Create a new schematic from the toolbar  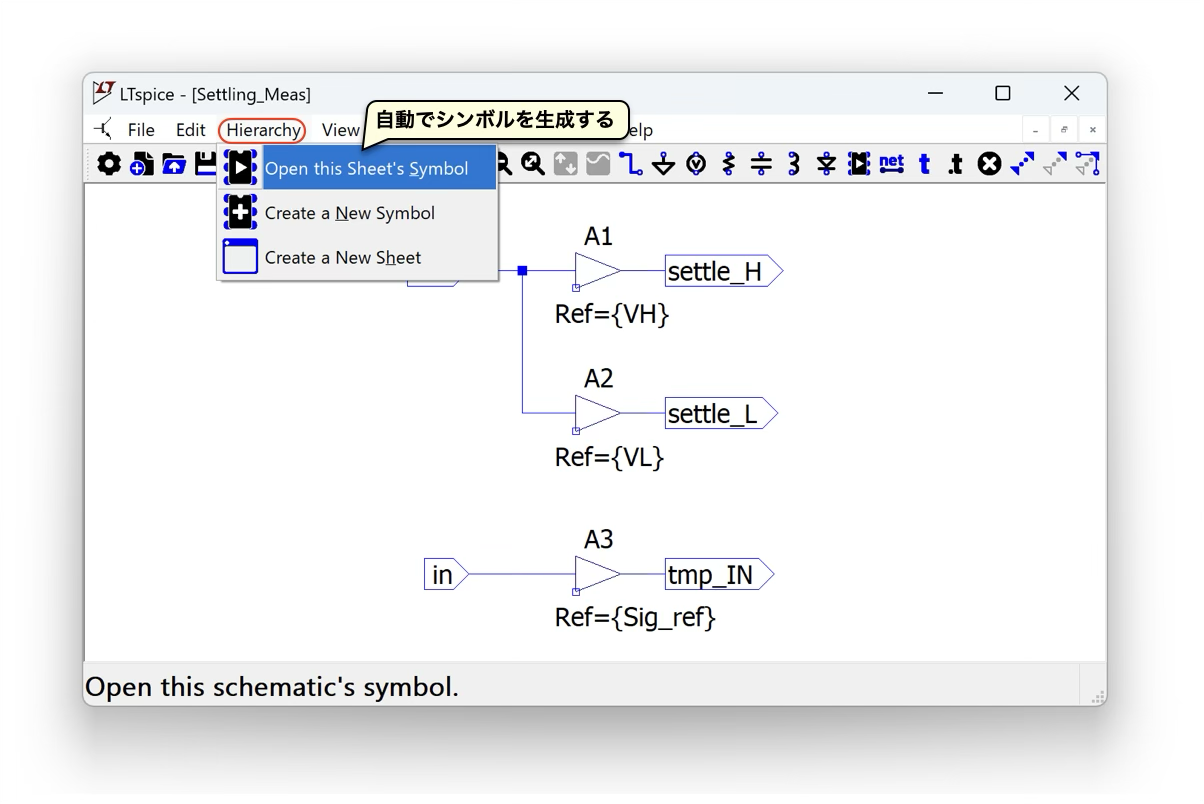(x=142, y=164)
